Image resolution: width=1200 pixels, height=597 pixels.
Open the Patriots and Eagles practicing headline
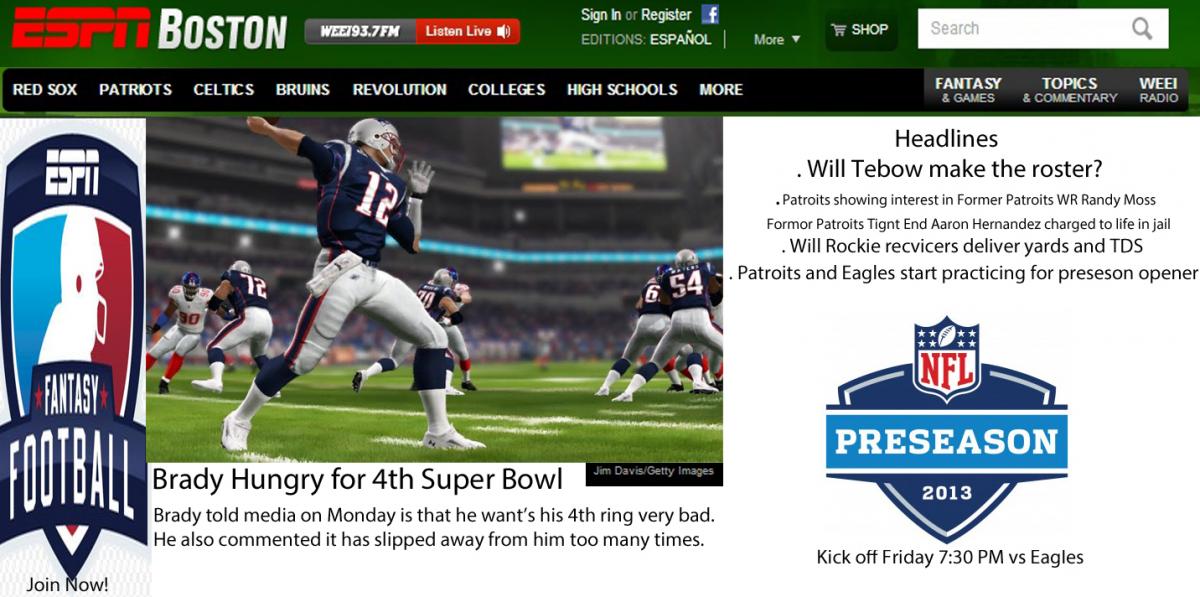pos(963,272)
